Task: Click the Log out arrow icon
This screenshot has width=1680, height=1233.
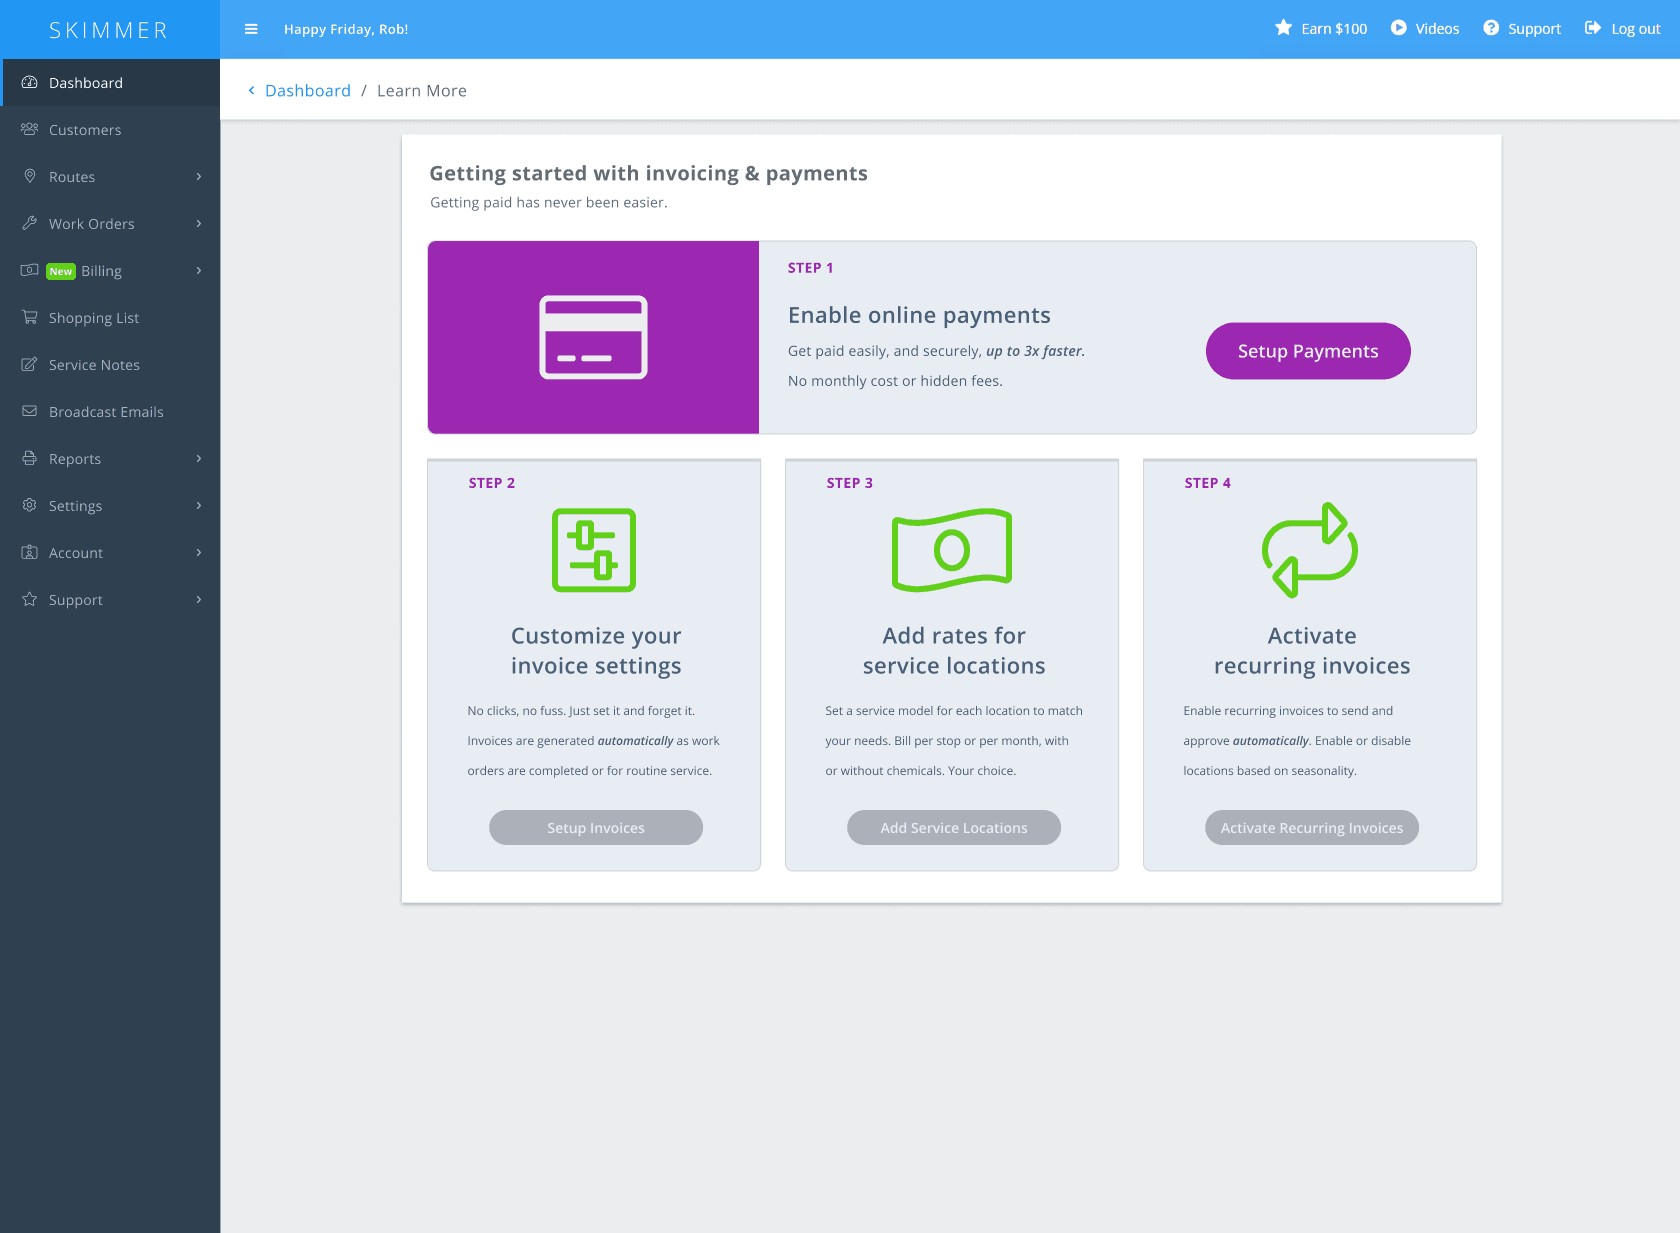Action: coord(1593,28)
